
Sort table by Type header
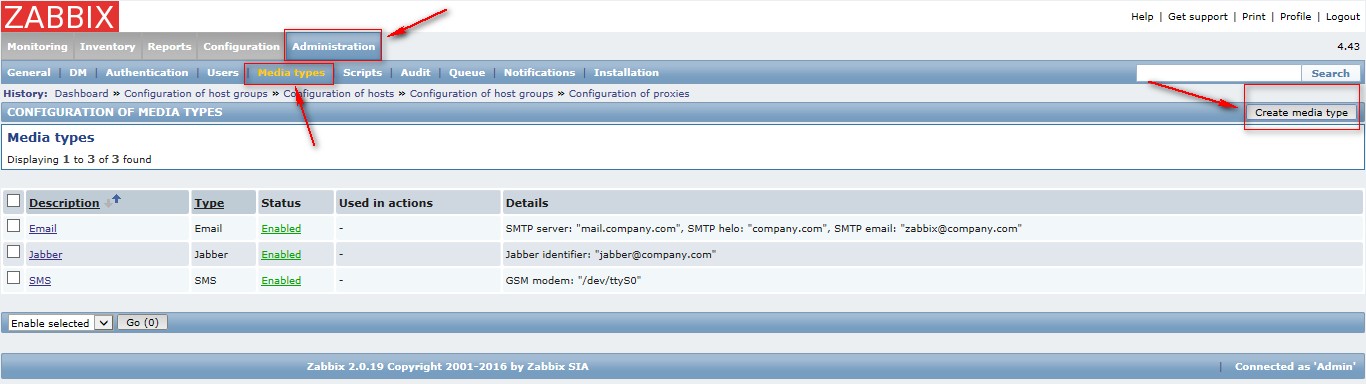click(209, 203)
